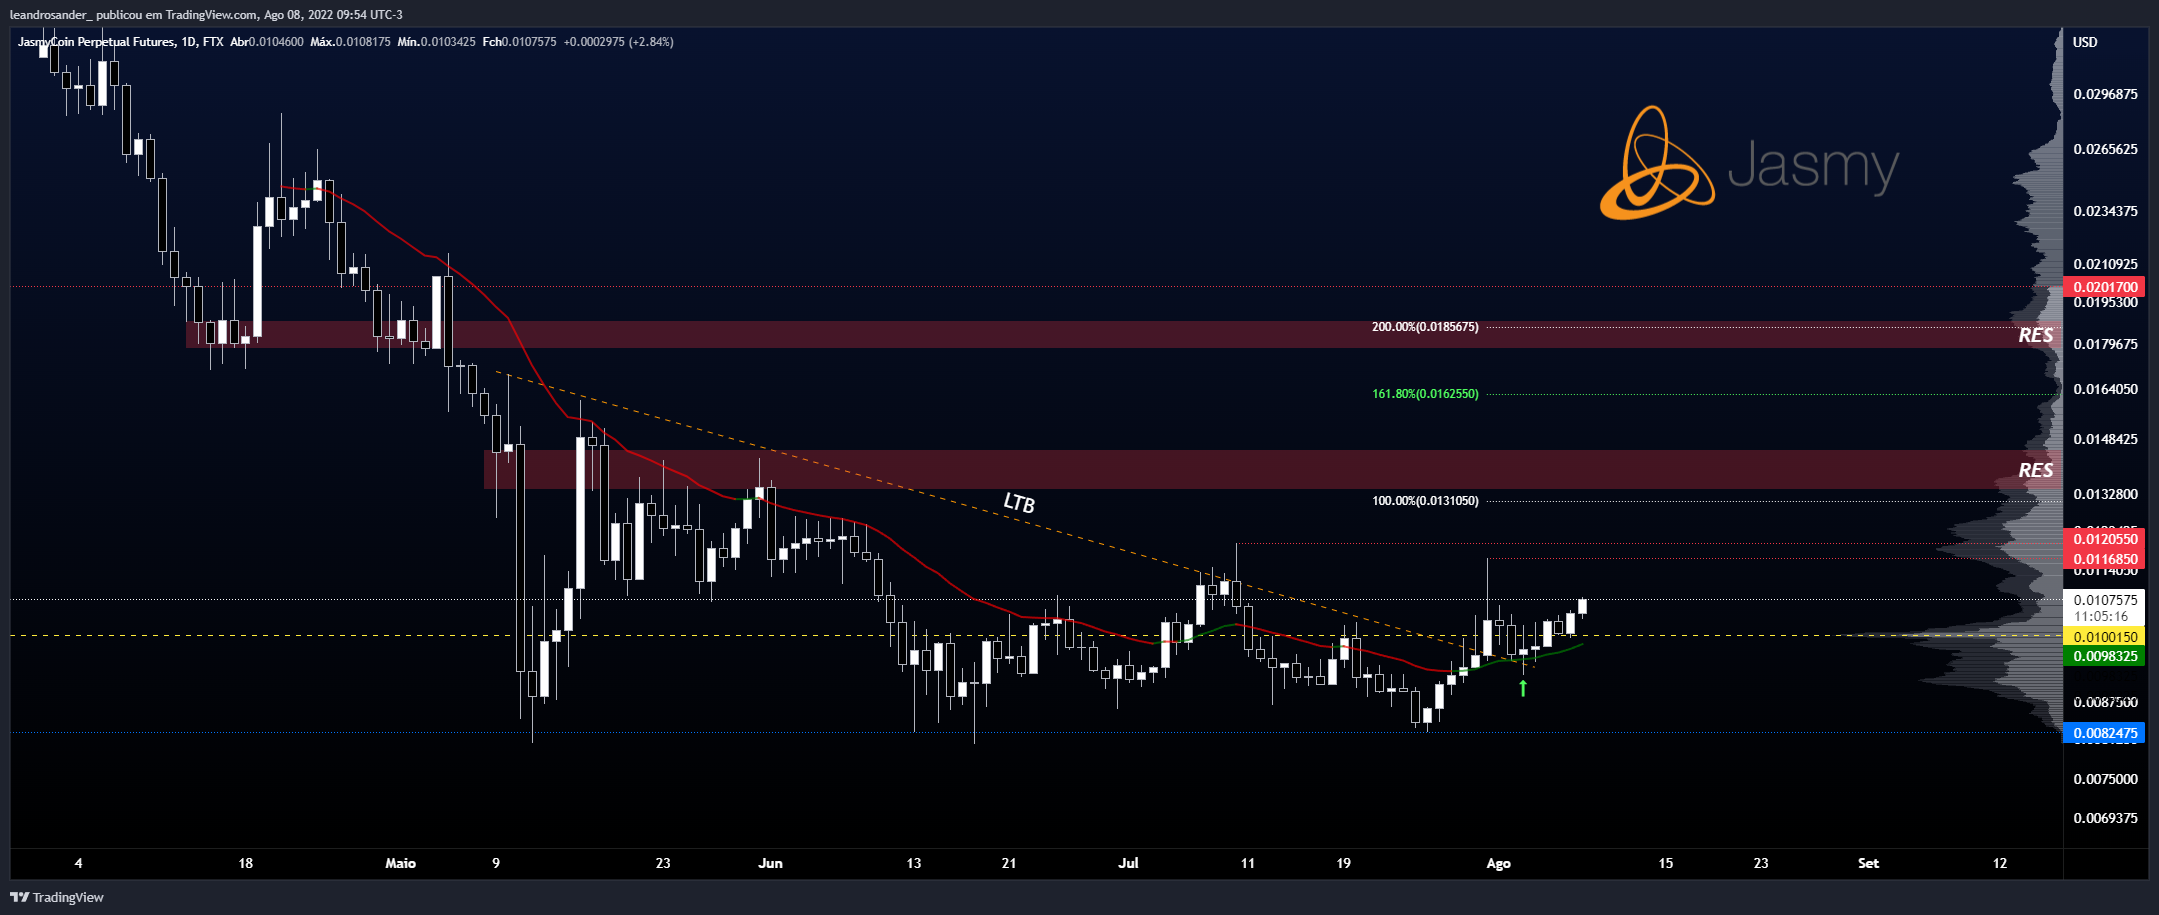Click the 15 date label on time axis

[1665, 863]
